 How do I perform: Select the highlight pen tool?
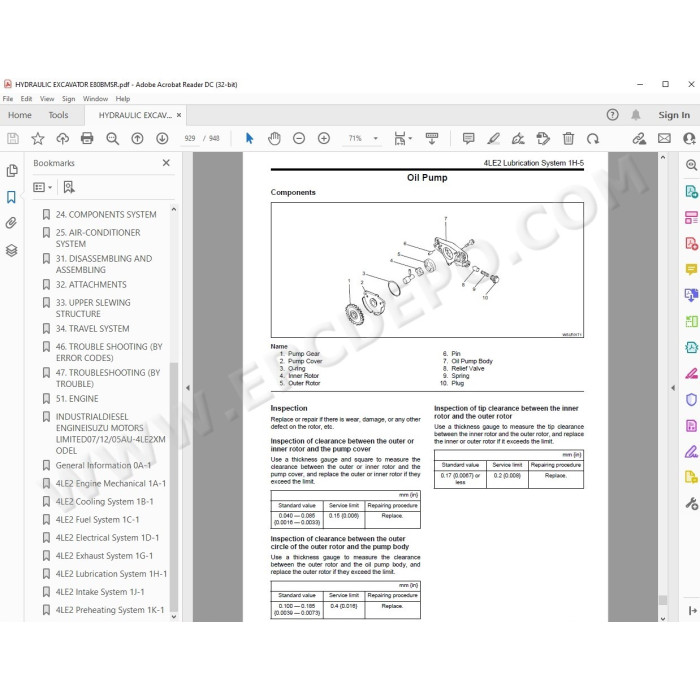coord(493,138)
